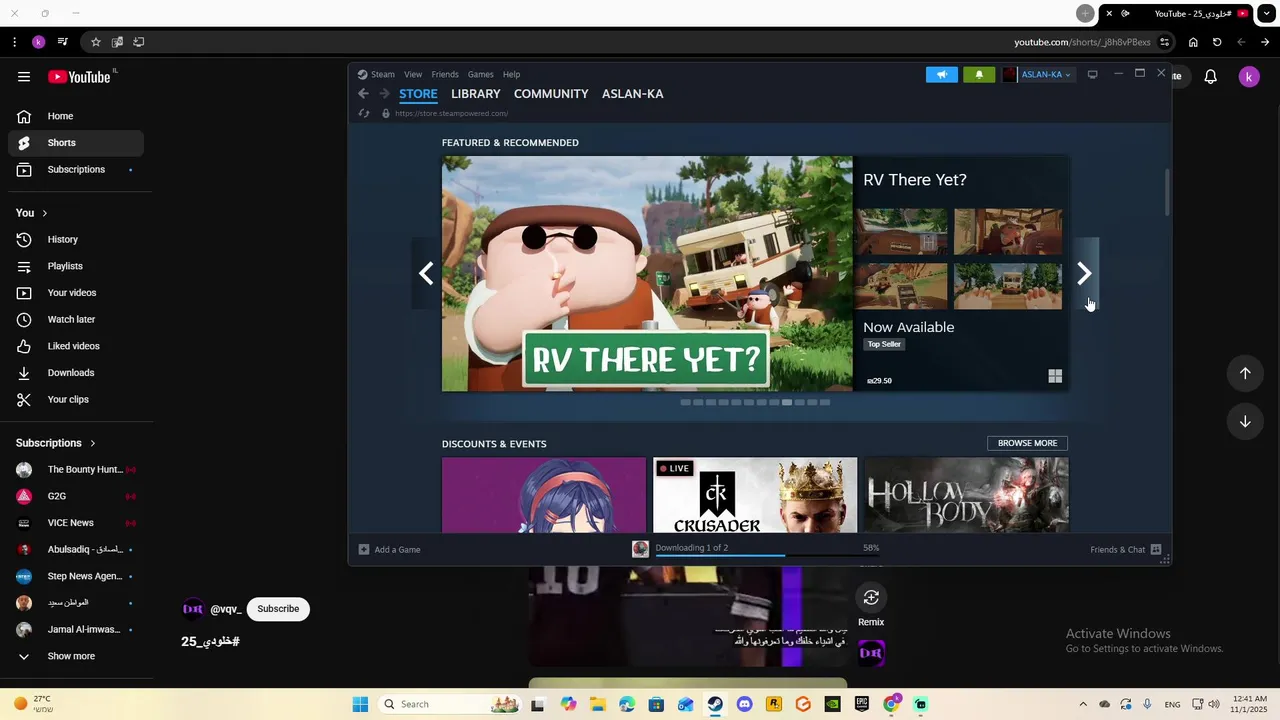This screenshot has width=1280, height=720.
Task: Expand the Subscriptions section chevron
Action: click(x=93, y=443)
